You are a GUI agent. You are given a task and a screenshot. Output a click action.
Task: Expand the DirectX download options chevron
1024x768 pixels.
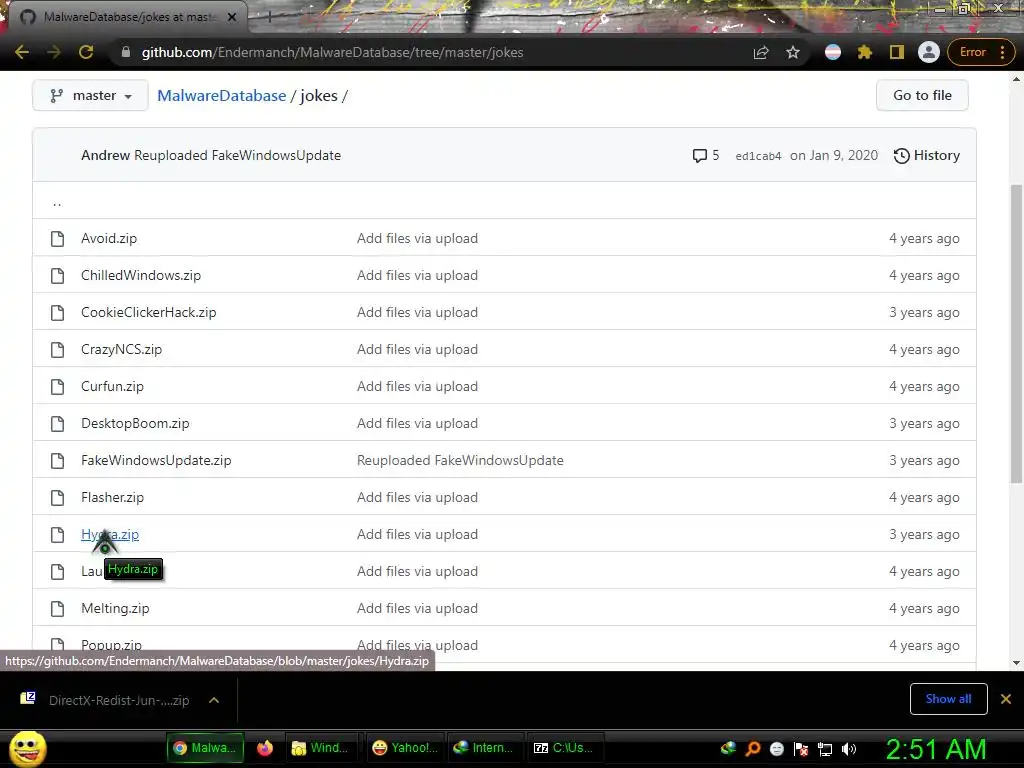(x=214, y=700)
